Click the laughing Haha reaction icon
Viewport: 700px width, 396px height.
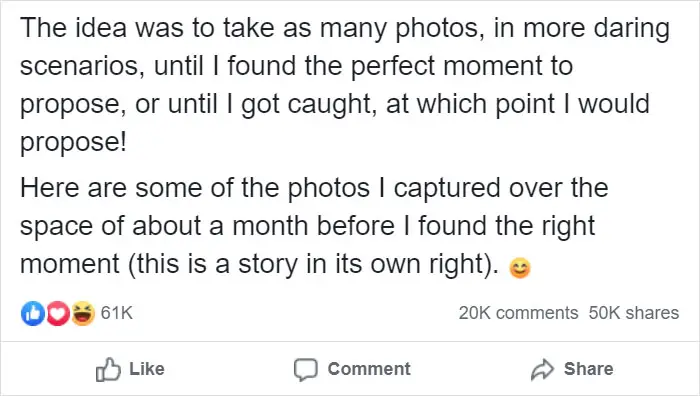[83, 313]
